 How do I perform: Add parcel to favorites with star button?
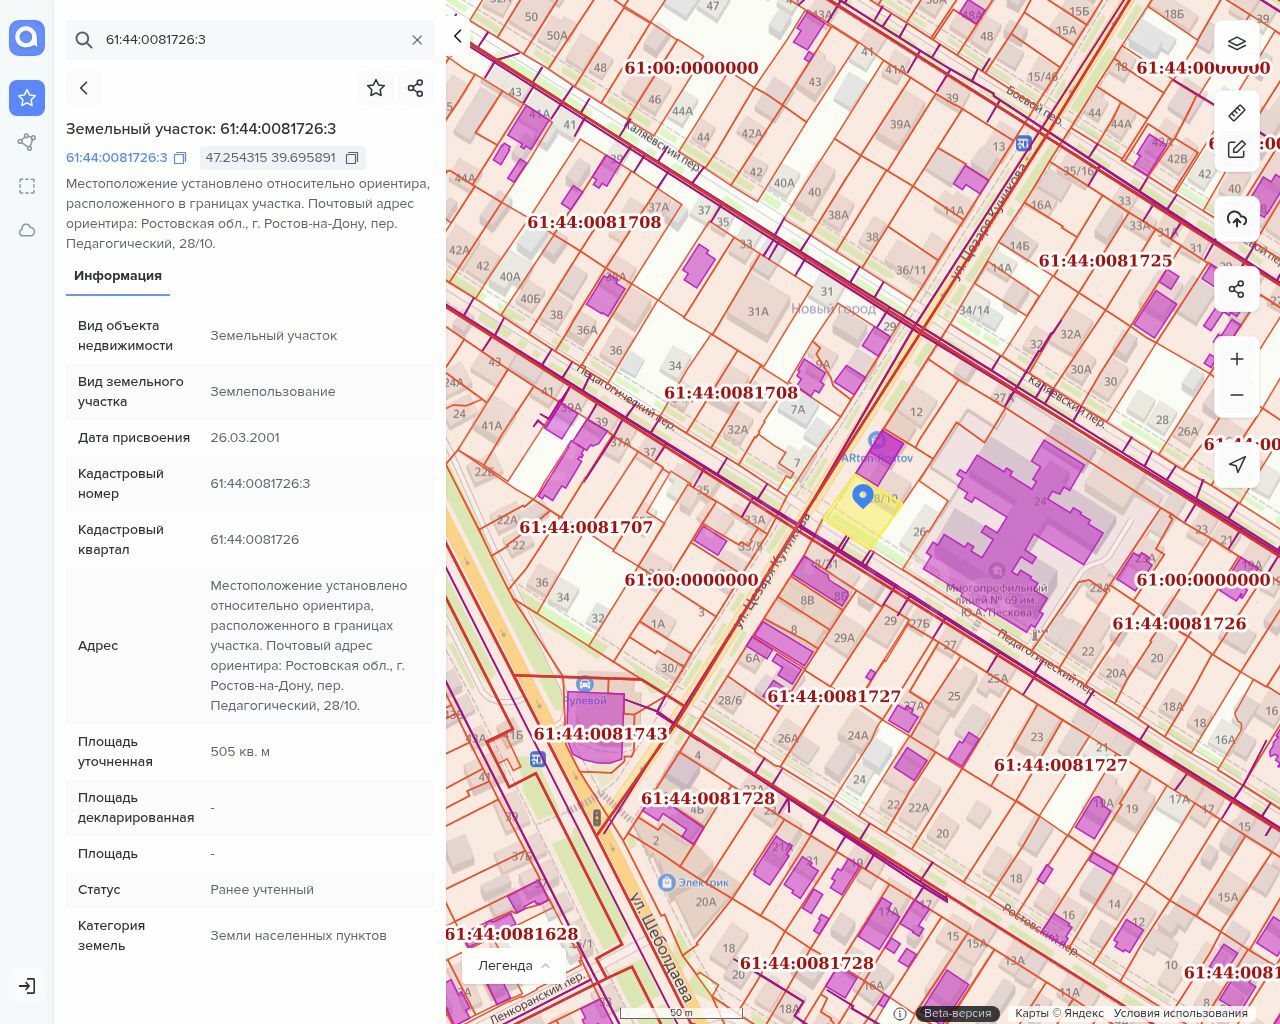(x=376, y=88)
